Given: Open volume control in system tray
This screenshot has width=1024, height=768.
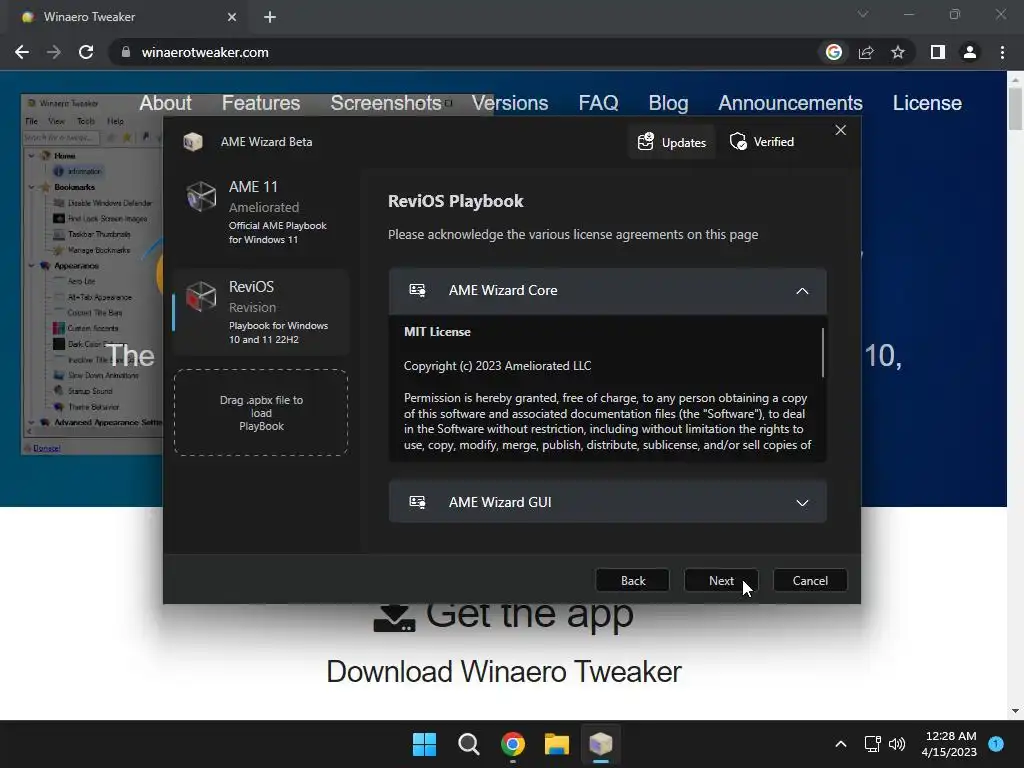Looking at the screenshot, I should click(897, 744).
